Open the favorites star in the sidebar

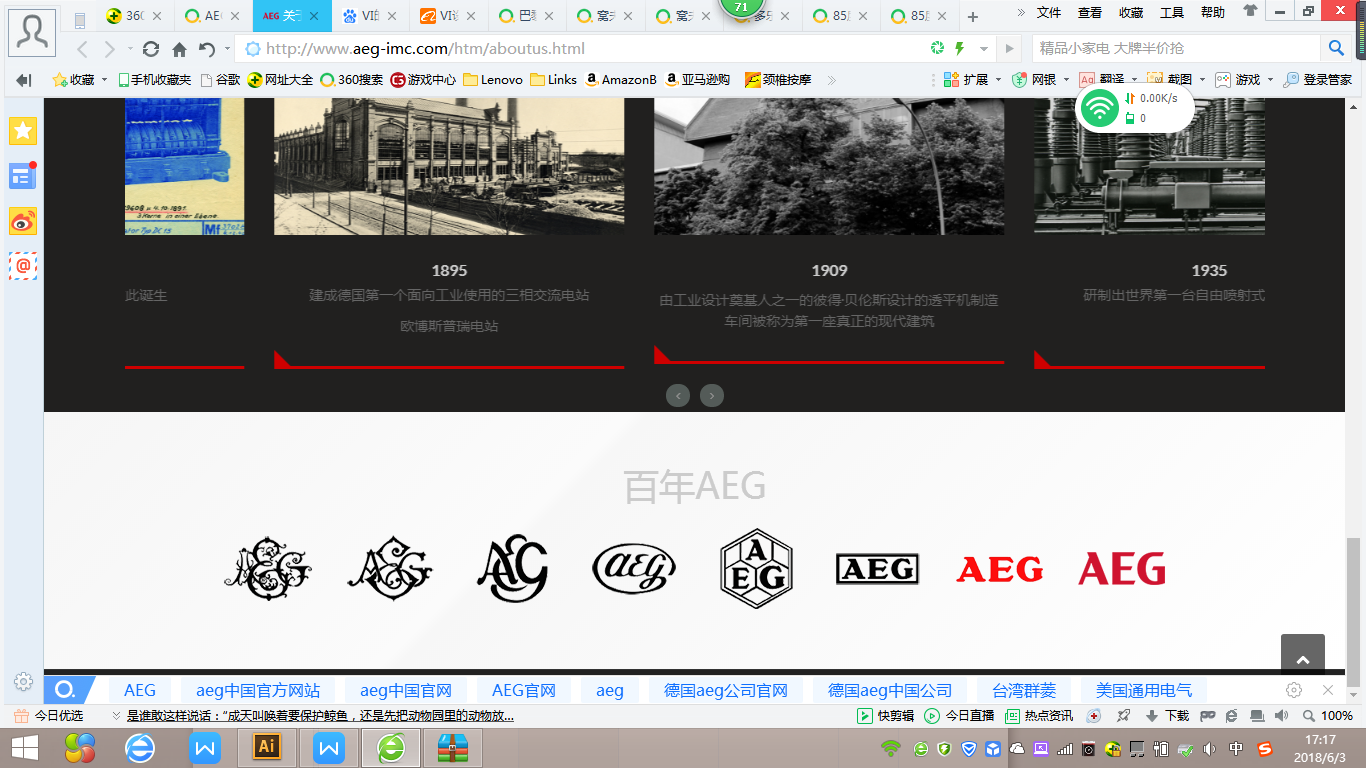point(23,130)
